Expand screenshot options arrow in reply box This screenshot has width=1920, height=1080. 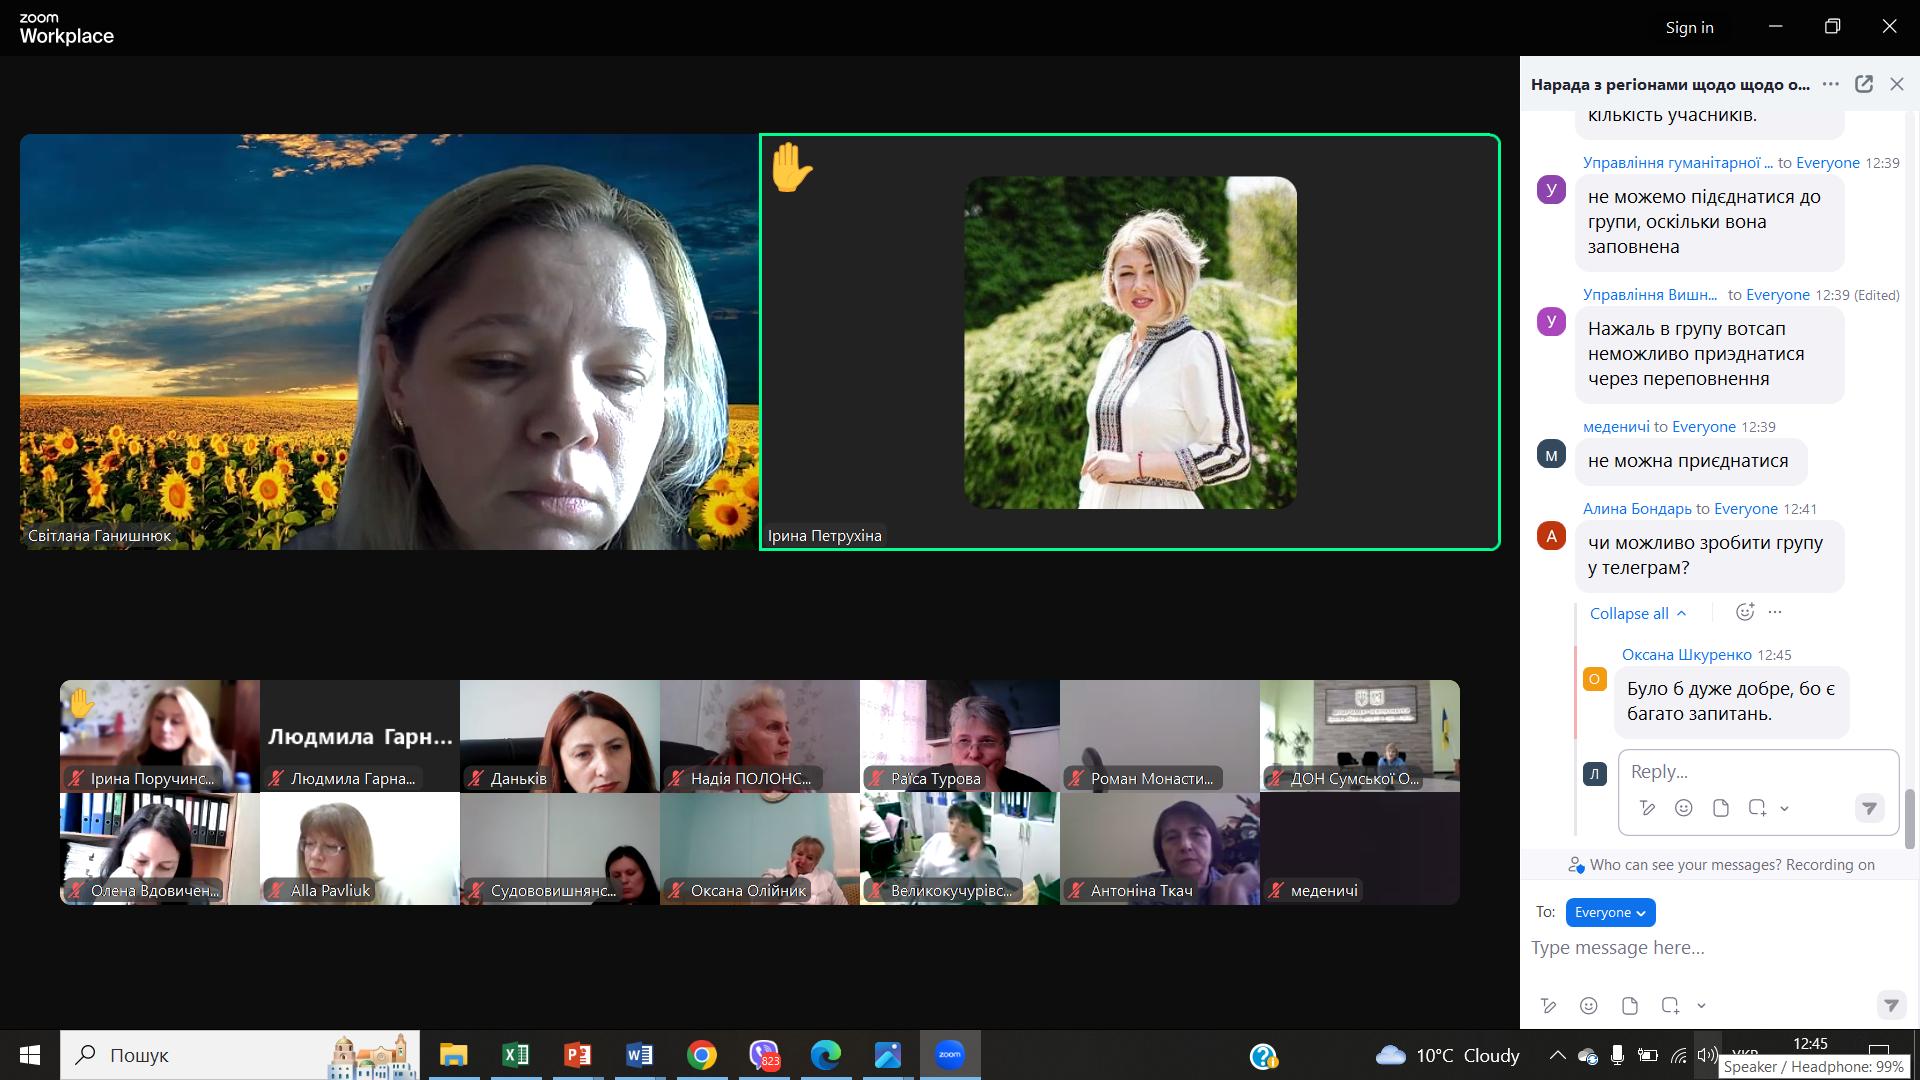1784,808
